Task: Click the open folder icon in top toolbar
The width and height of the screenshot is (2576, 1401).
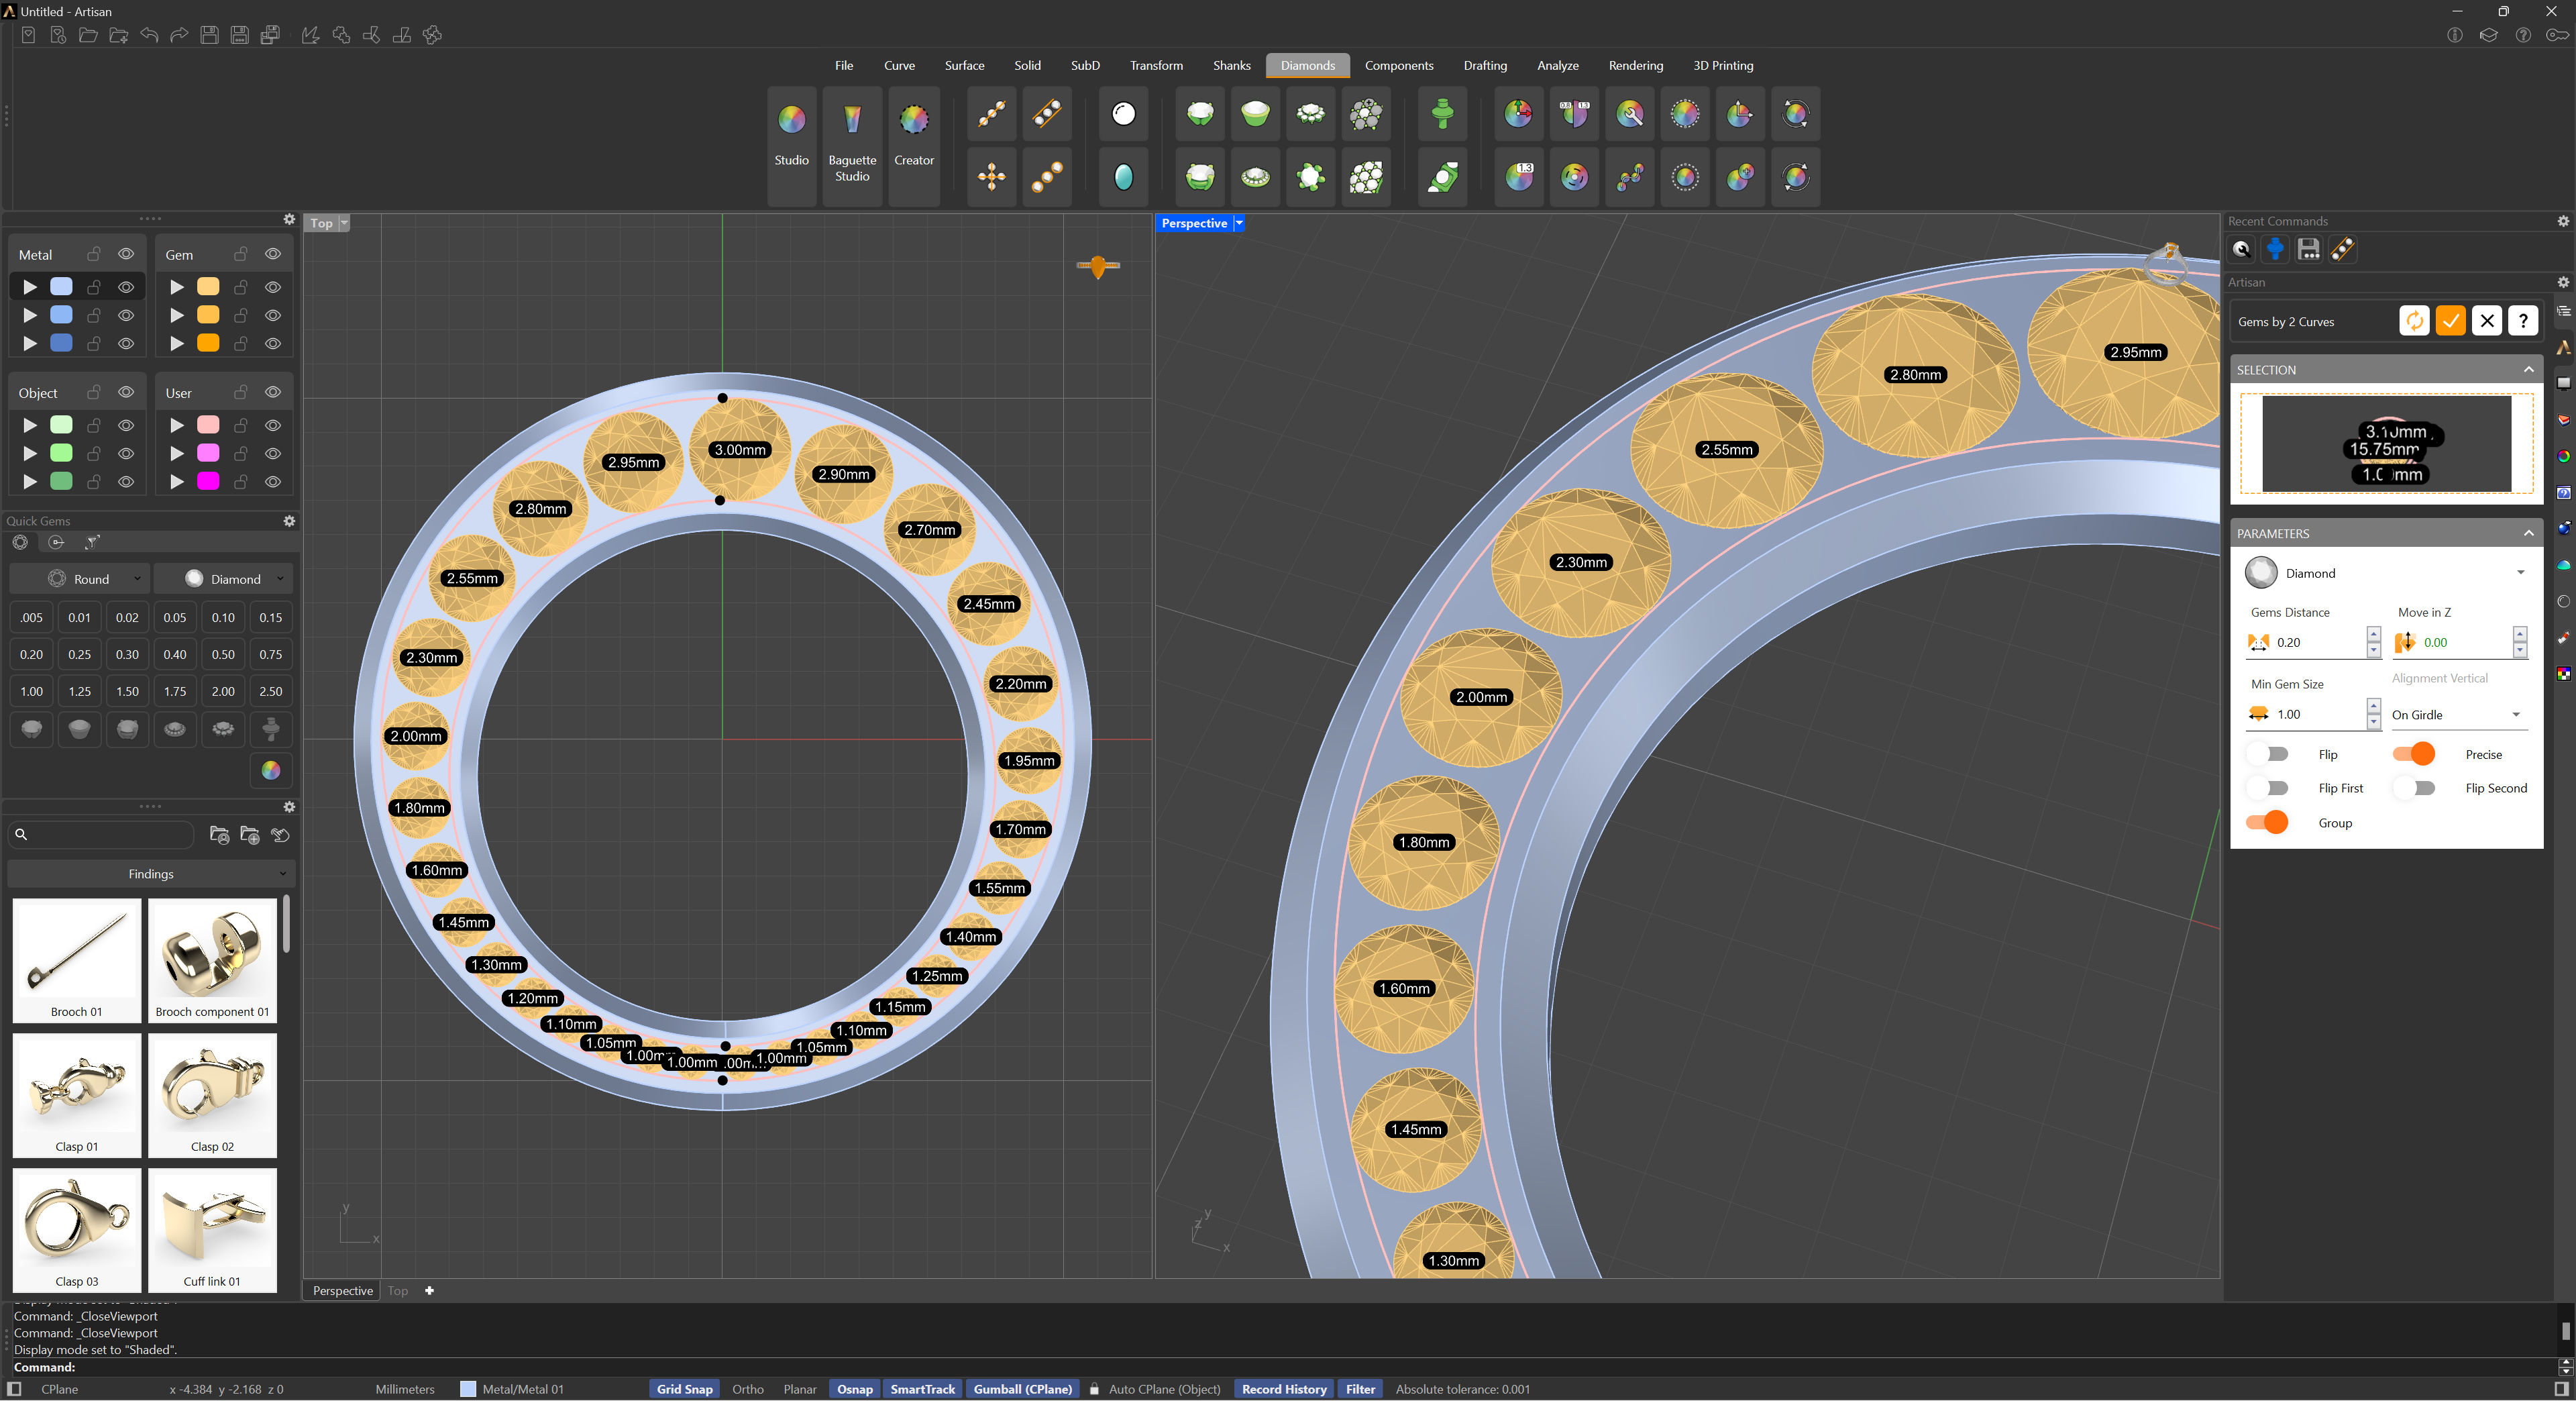Action: pyautogui.click(x=88, y=35)
